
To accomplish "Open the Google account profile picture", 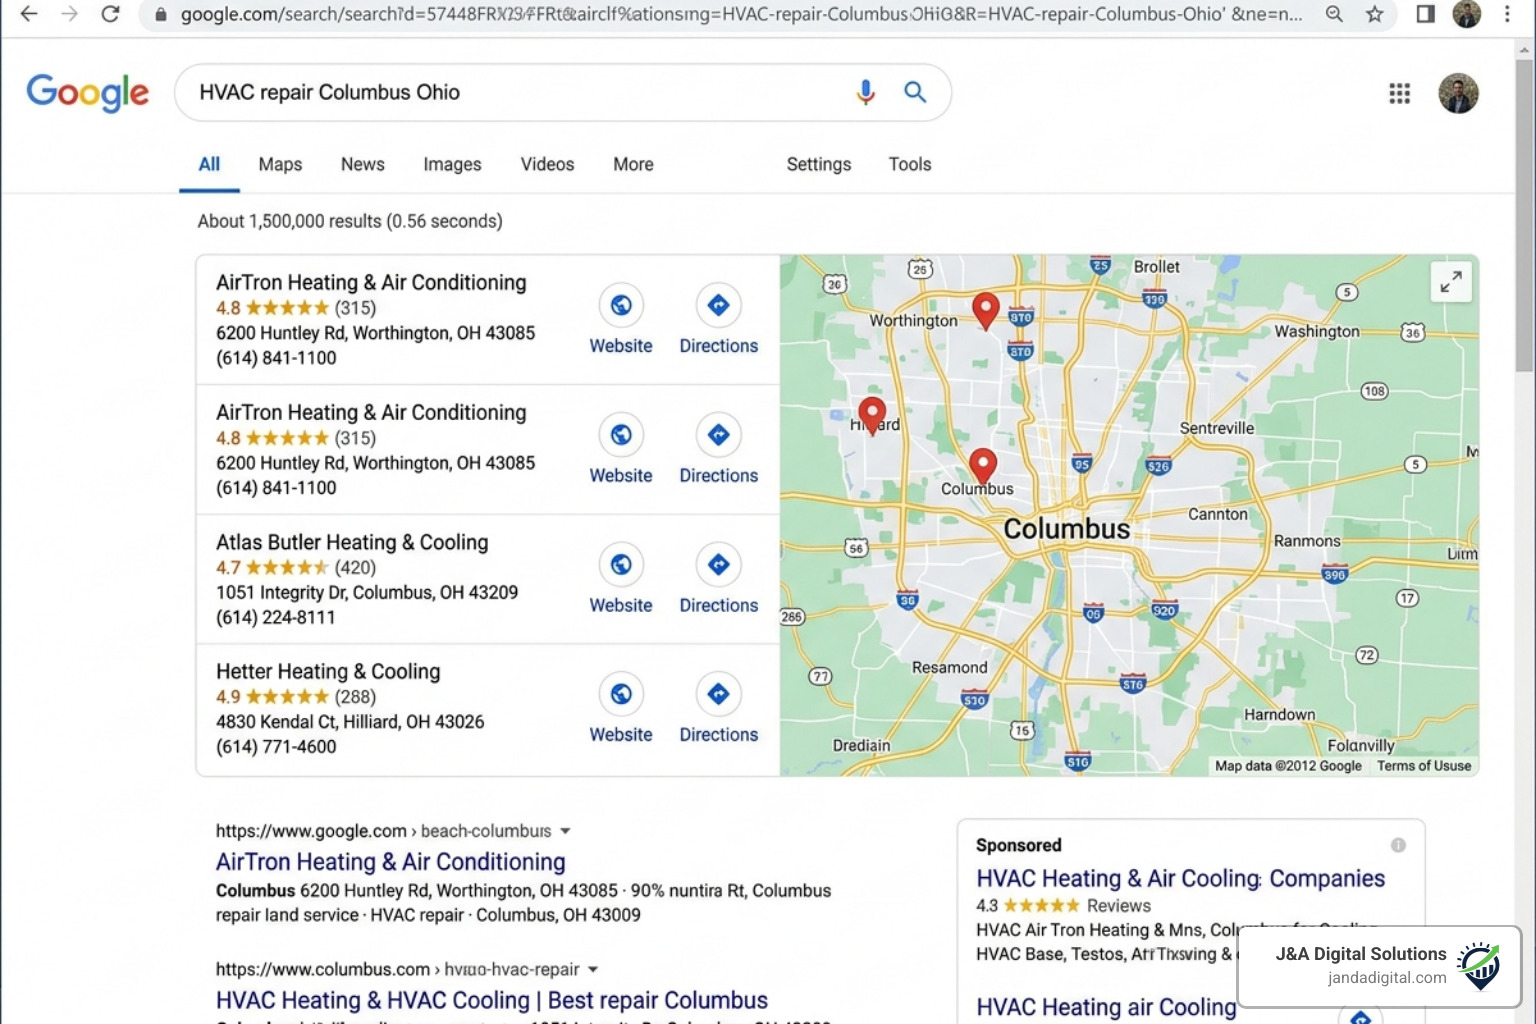I will [1458, 93].
